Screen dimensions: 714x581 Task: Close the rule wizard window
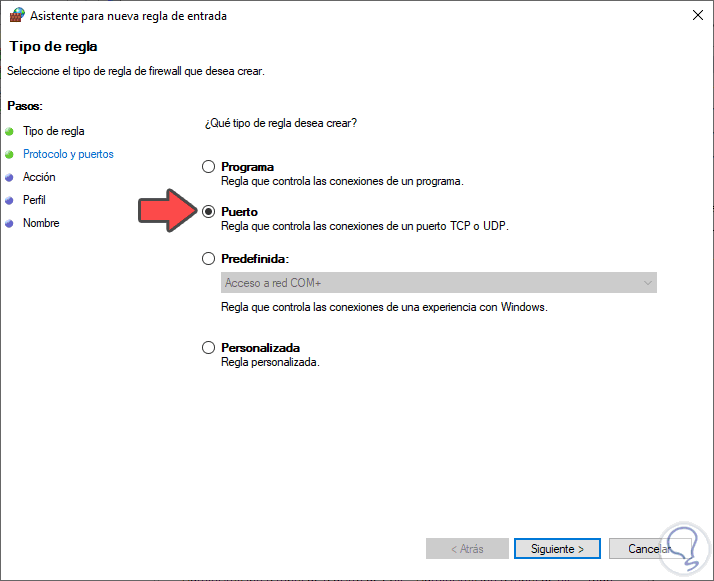[695, 16]
